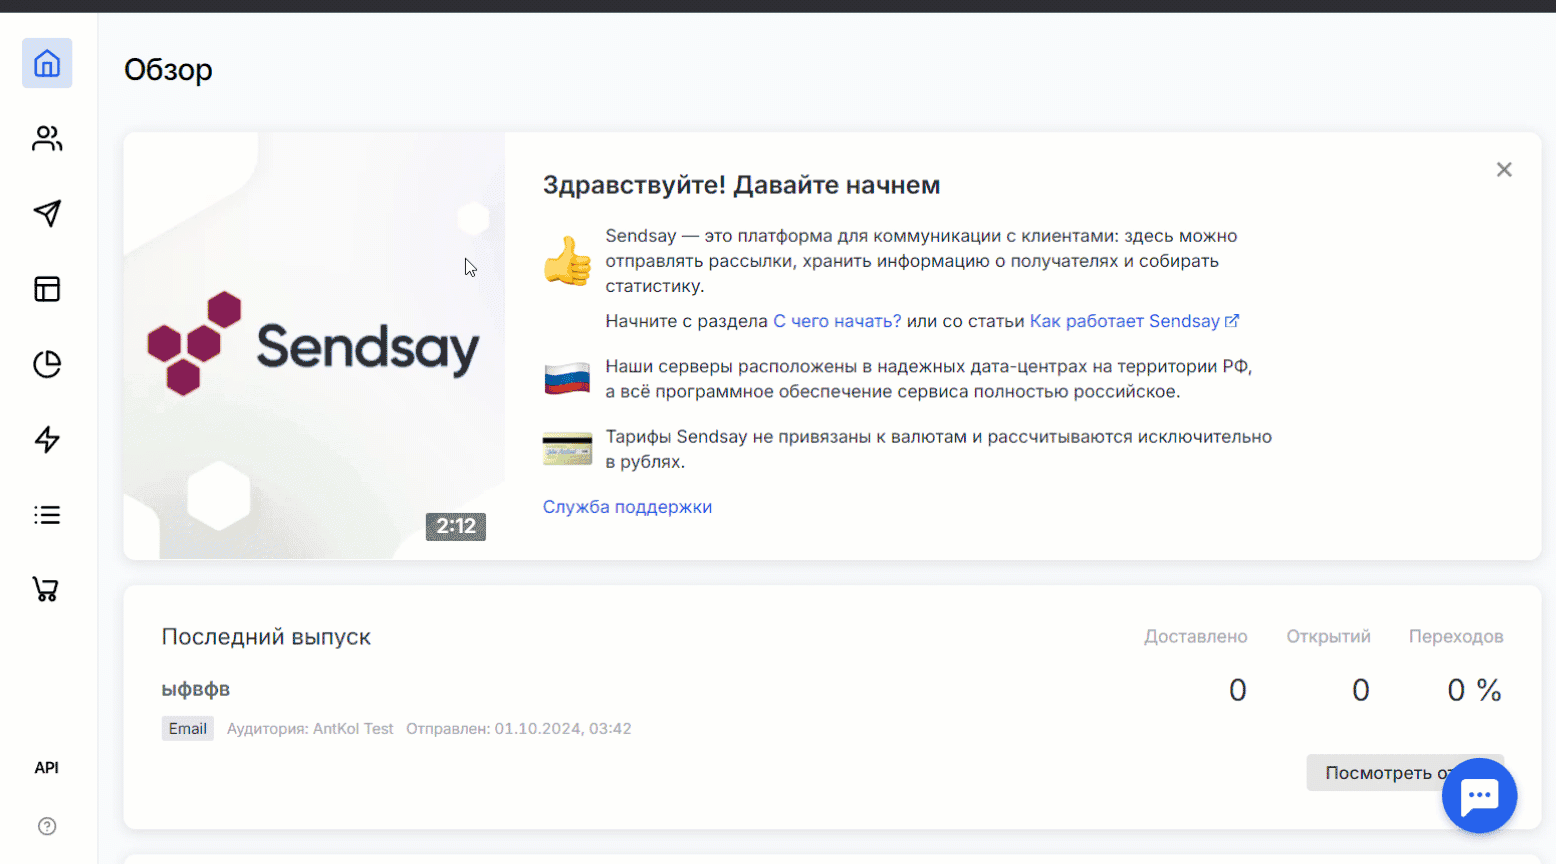This screenshot has height=864, width=1556.
Task: Open analytics pie chart icon
Action: [x=47, y=364]
